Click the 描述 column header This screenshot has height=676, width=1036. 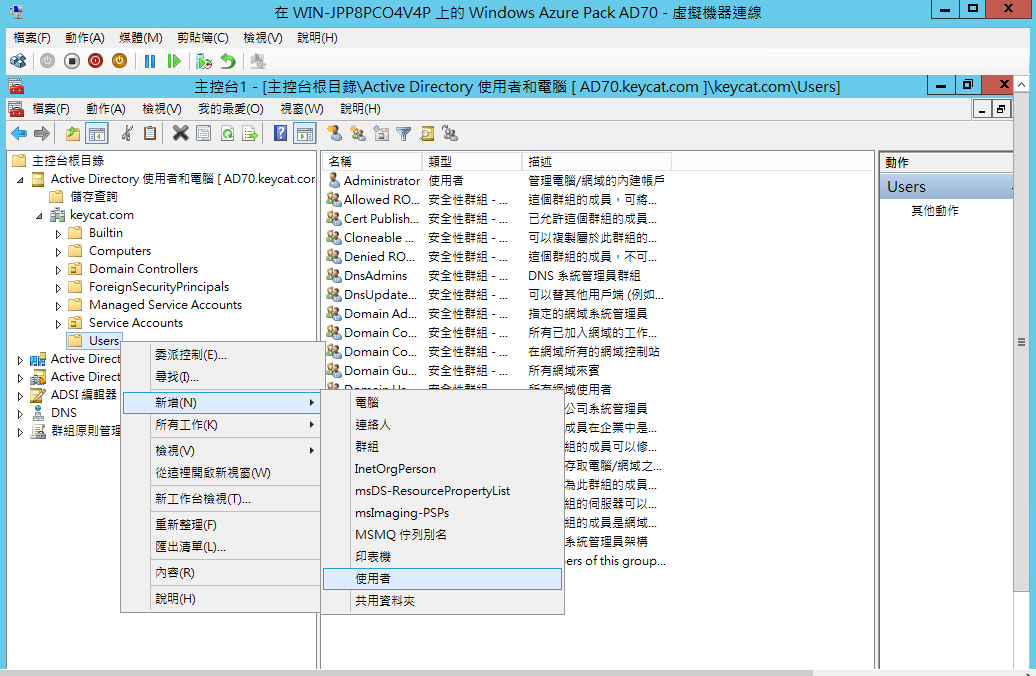597,161
